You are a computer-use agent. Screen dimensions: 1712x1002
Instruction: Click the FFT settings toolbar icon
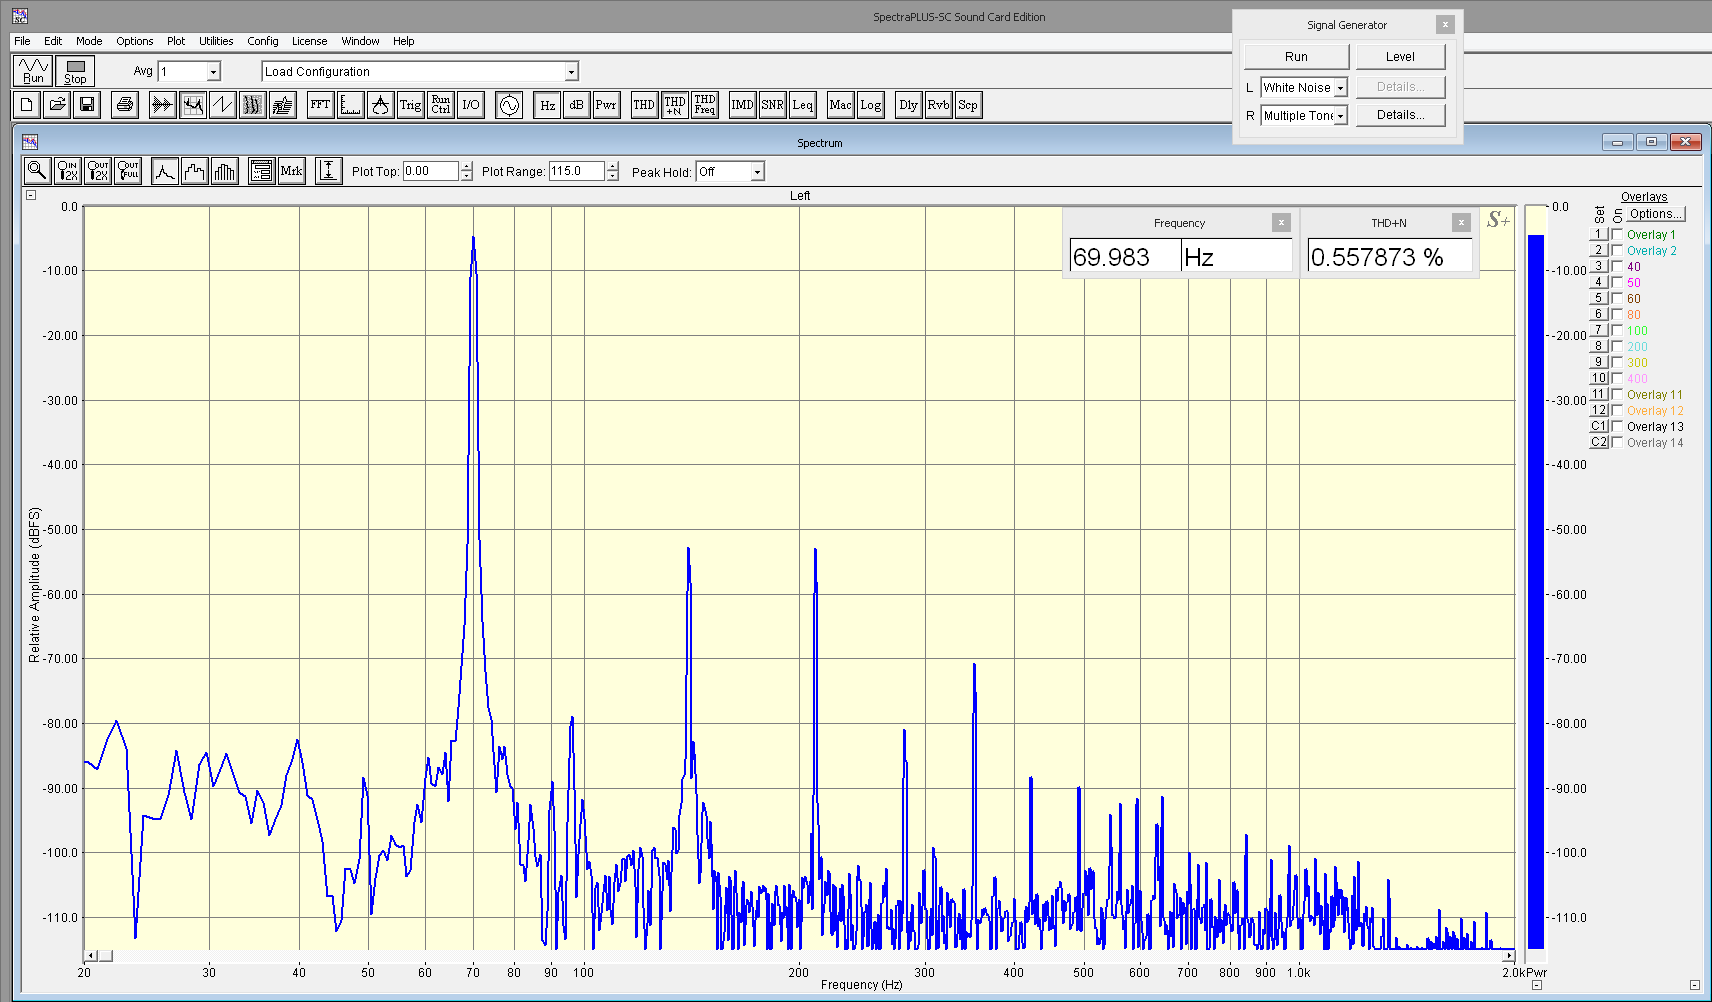320,105
